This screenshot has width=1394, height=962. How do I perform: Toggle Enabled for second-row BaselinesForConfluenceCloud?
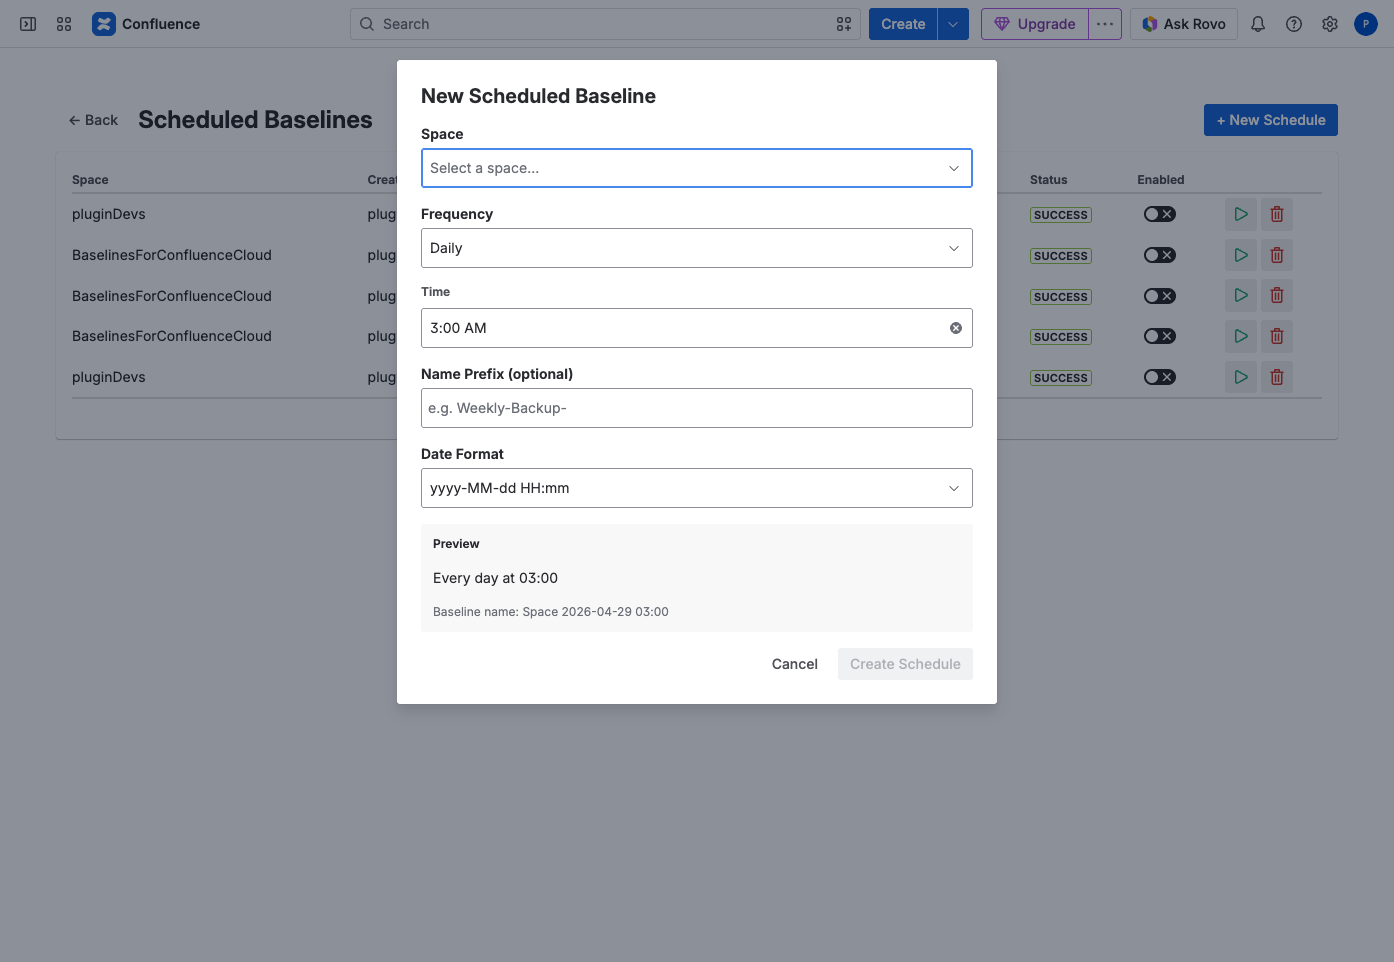click(x=1160, y=255)
